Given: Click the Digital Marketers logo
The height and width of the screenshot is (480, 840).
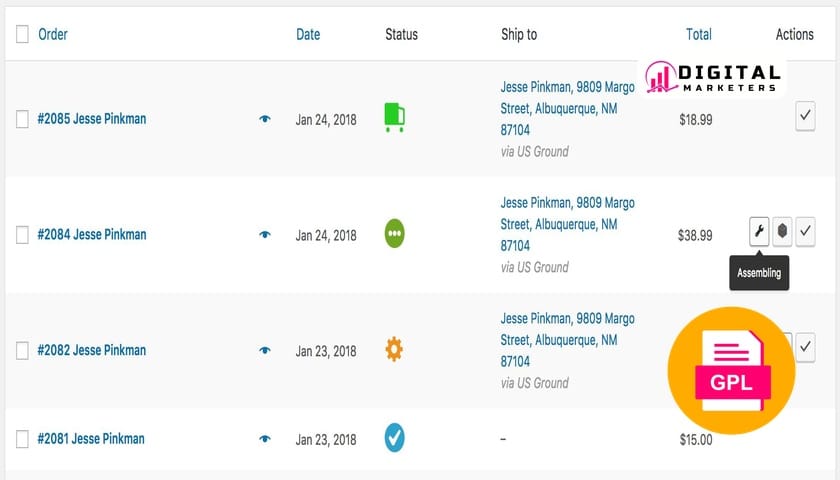Looking at the screenshot, I should pos(712,78).
